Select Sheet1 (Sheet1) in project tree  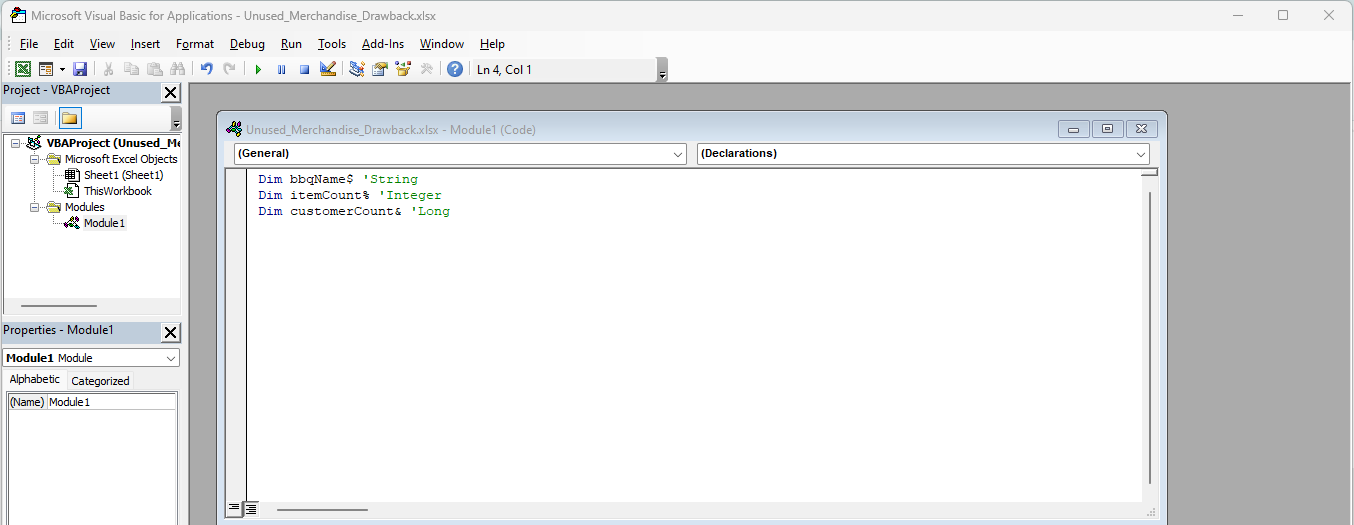click(x=123, y=175)
